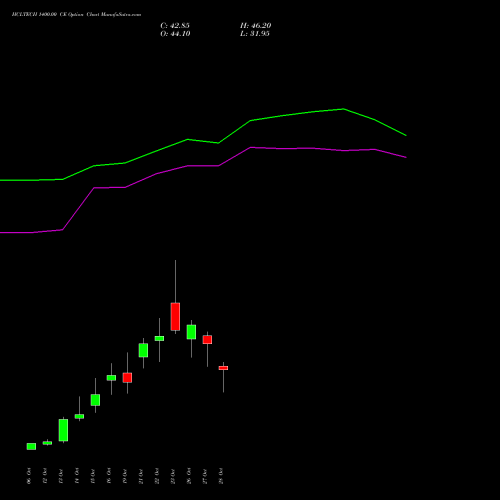This screenshot has height=500, width=500.
Task: Click the large green candle above 13 Oct
Action: point(63,430)
